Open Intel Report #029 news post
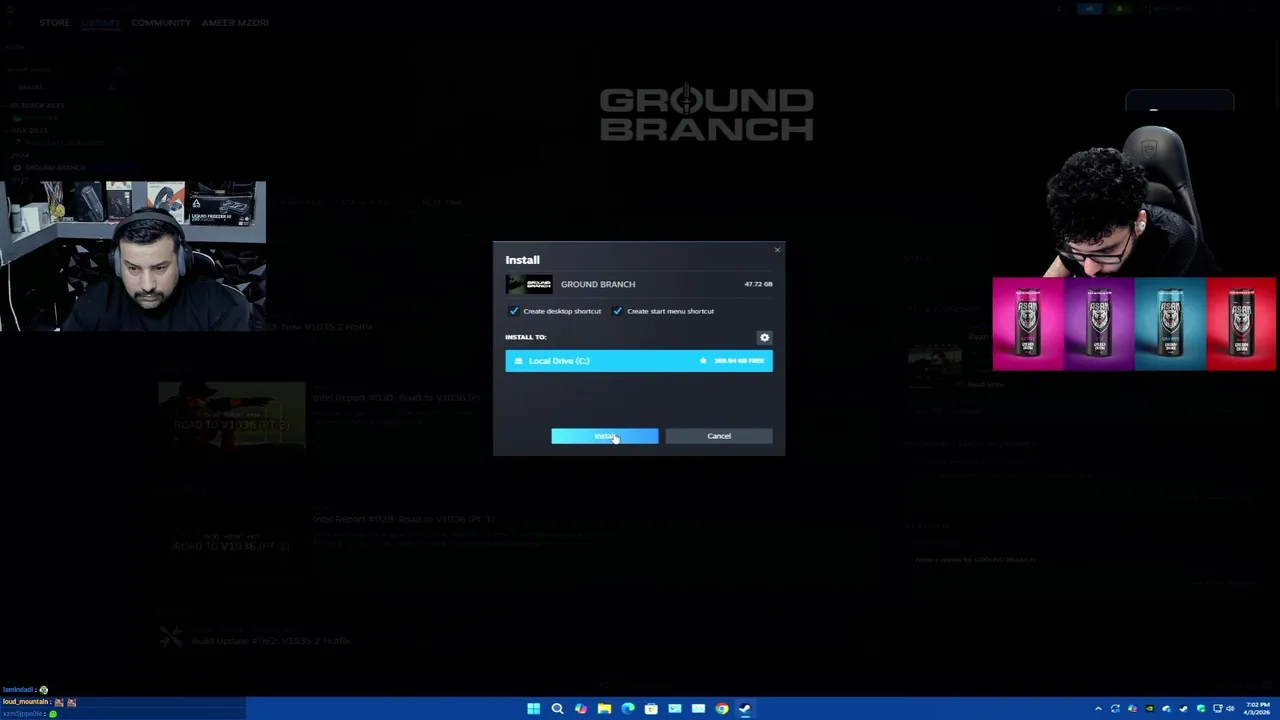Image resolution: width=1280 pixels, height=720 pixels. pos(403,519)
